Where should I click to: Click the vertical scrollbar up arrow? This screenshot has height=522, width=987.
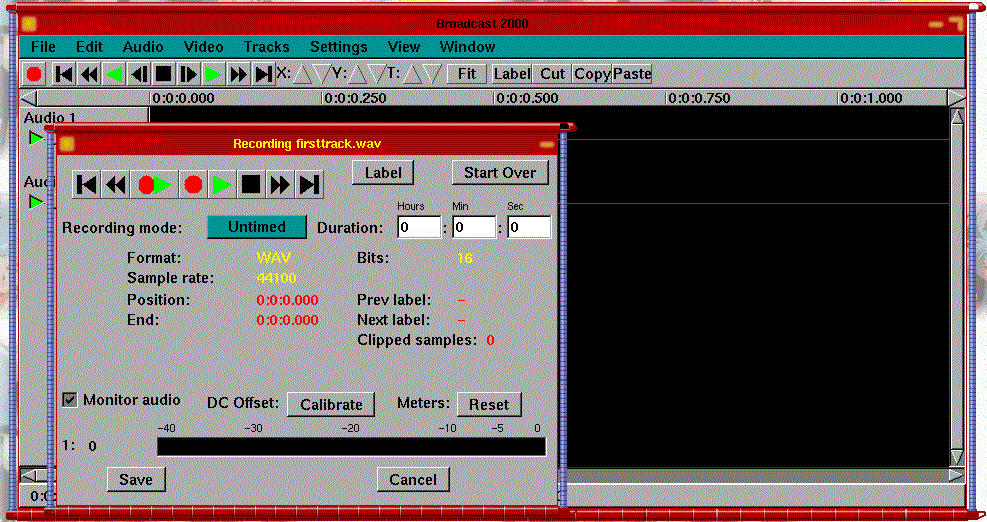click(x=956, y=118)
